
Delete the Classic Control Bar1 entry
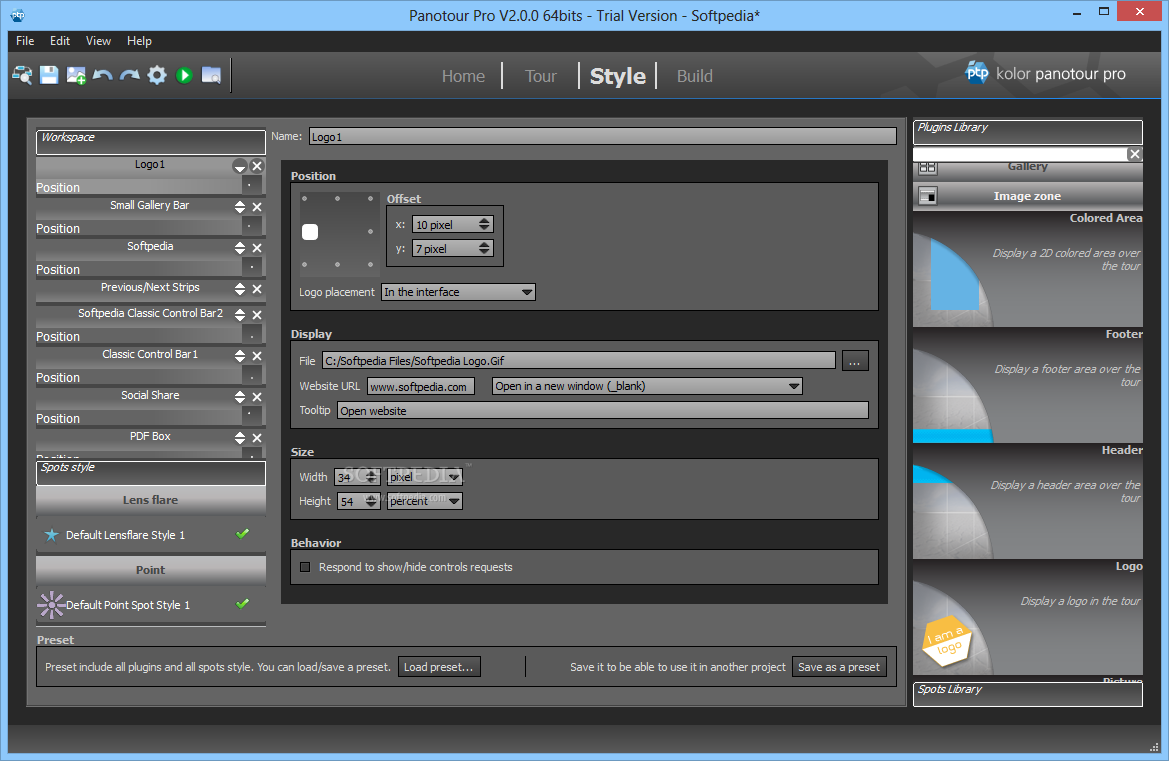coord(256,356)
